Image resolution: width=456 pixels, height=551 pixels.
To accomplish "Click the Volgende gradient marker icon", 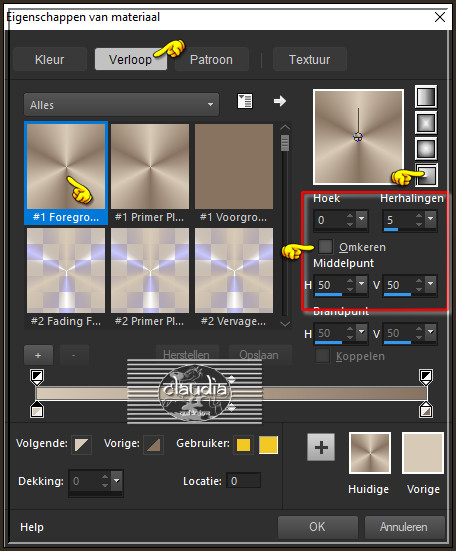I will point(82,445).
